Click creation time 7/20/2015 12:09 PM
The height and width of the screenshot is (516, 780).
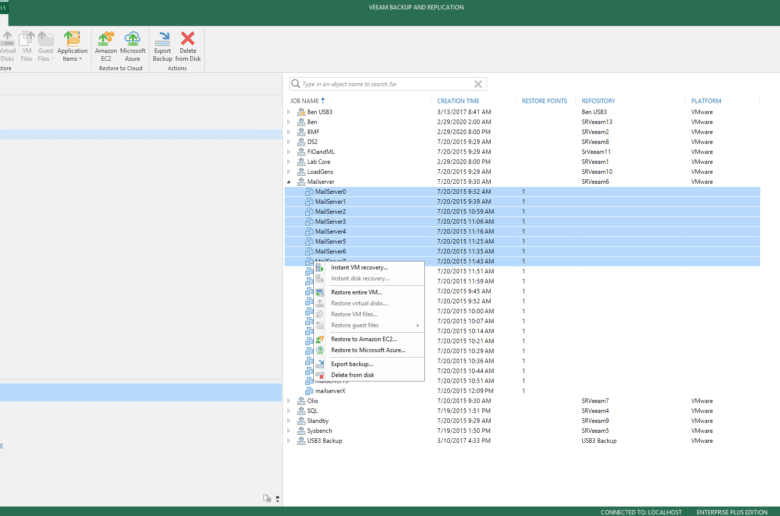tap(465, 391)
